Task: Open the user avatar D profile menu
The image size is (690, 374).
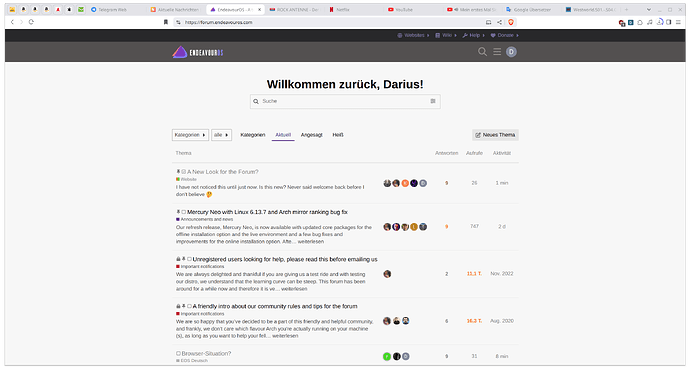Action: [511, 52]
